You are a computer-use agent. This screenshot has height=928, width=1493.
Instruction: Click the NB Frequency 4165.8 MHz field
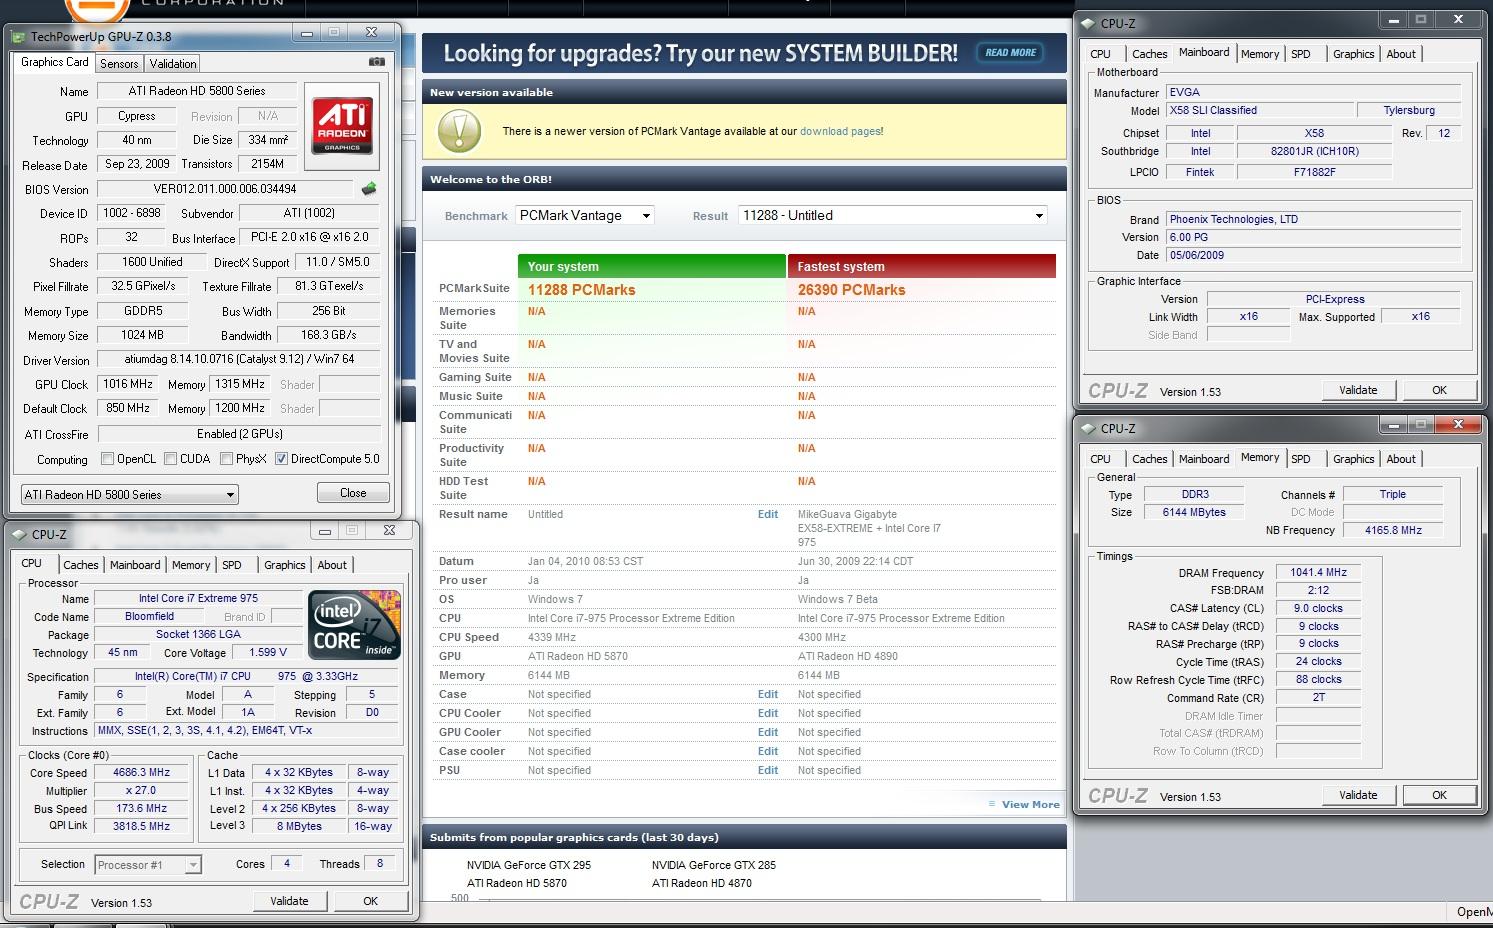(x=1392, y=530)
